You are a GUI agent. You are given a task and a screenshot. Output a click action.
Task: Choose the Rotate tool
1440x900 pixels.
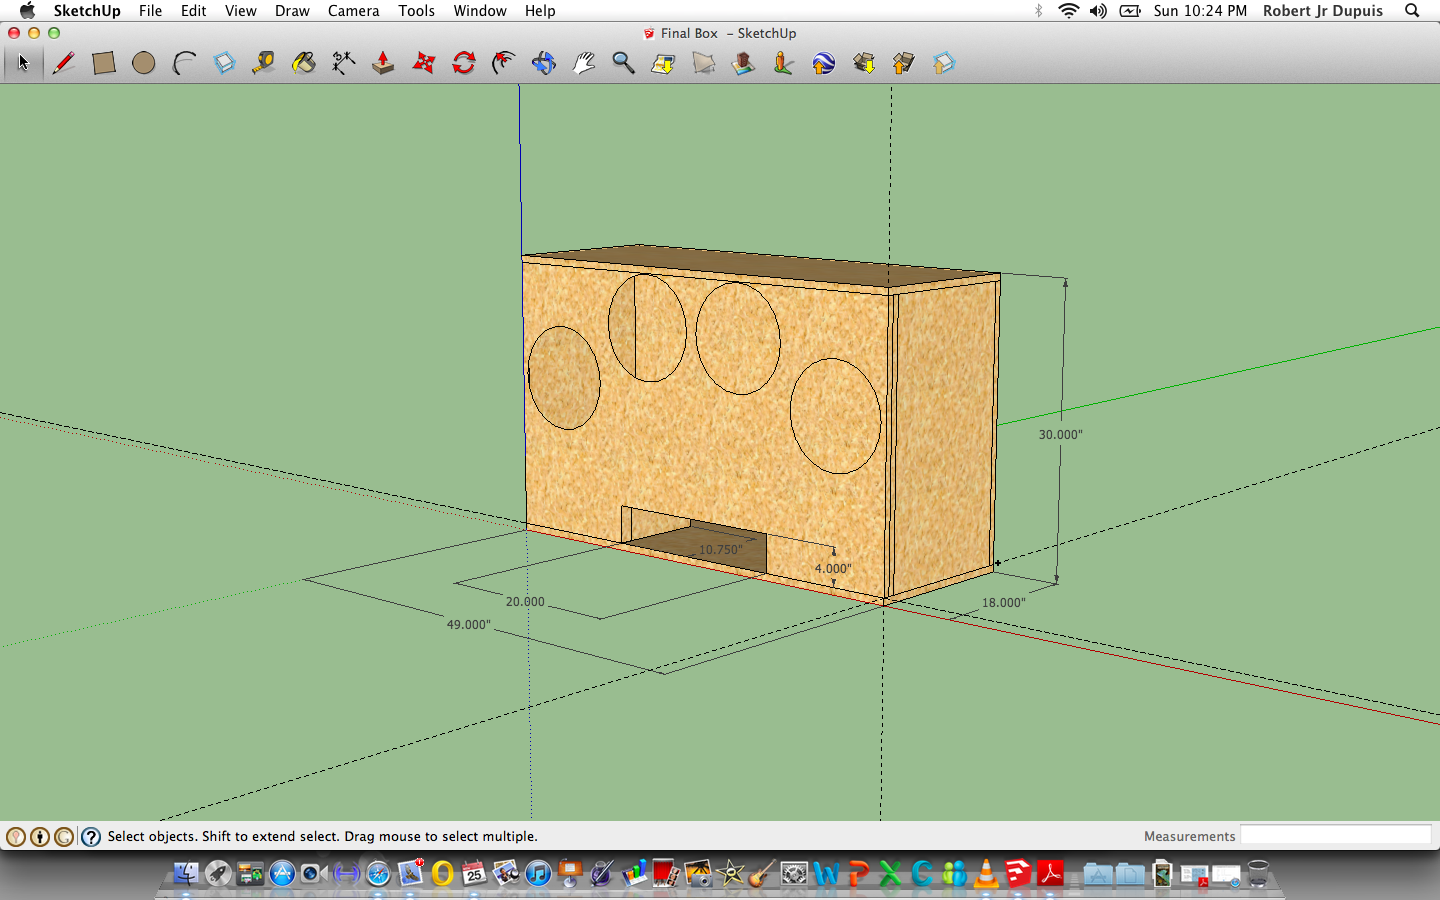pyautogui.click(x=464, y=64)
